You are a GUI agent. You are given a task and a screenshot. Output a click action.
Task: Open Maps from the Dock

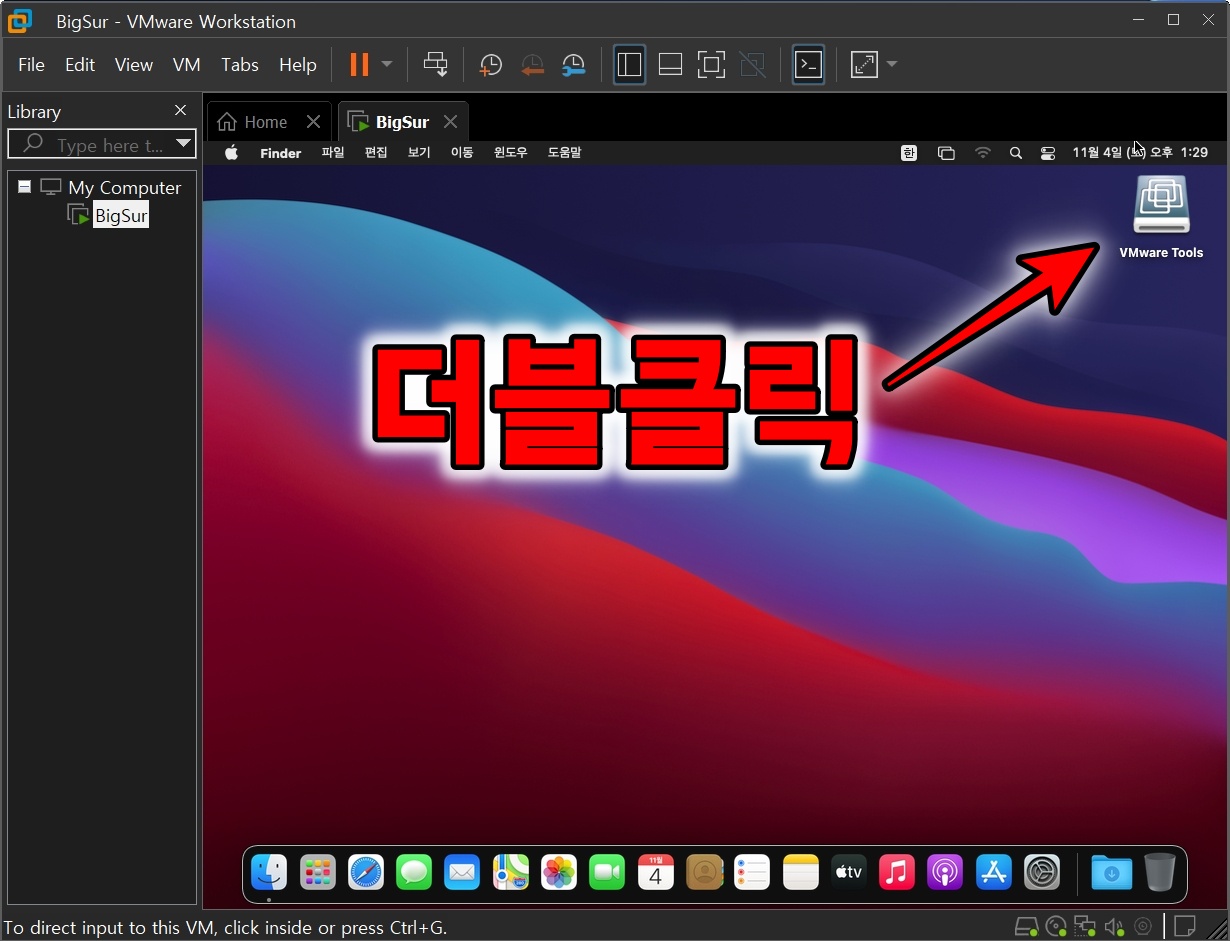pos(511,872)
